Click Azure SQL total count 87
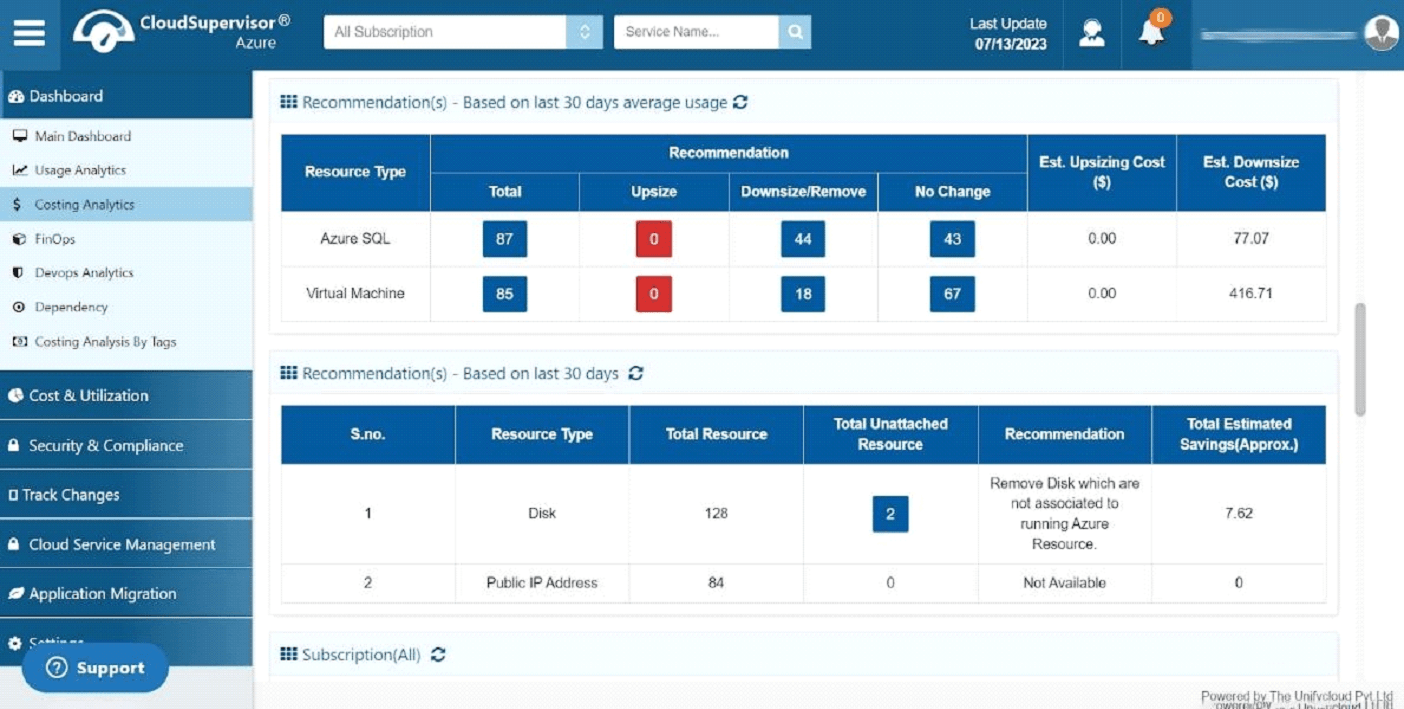This screenshot has height=709, width=1404. tap(505, 239)
